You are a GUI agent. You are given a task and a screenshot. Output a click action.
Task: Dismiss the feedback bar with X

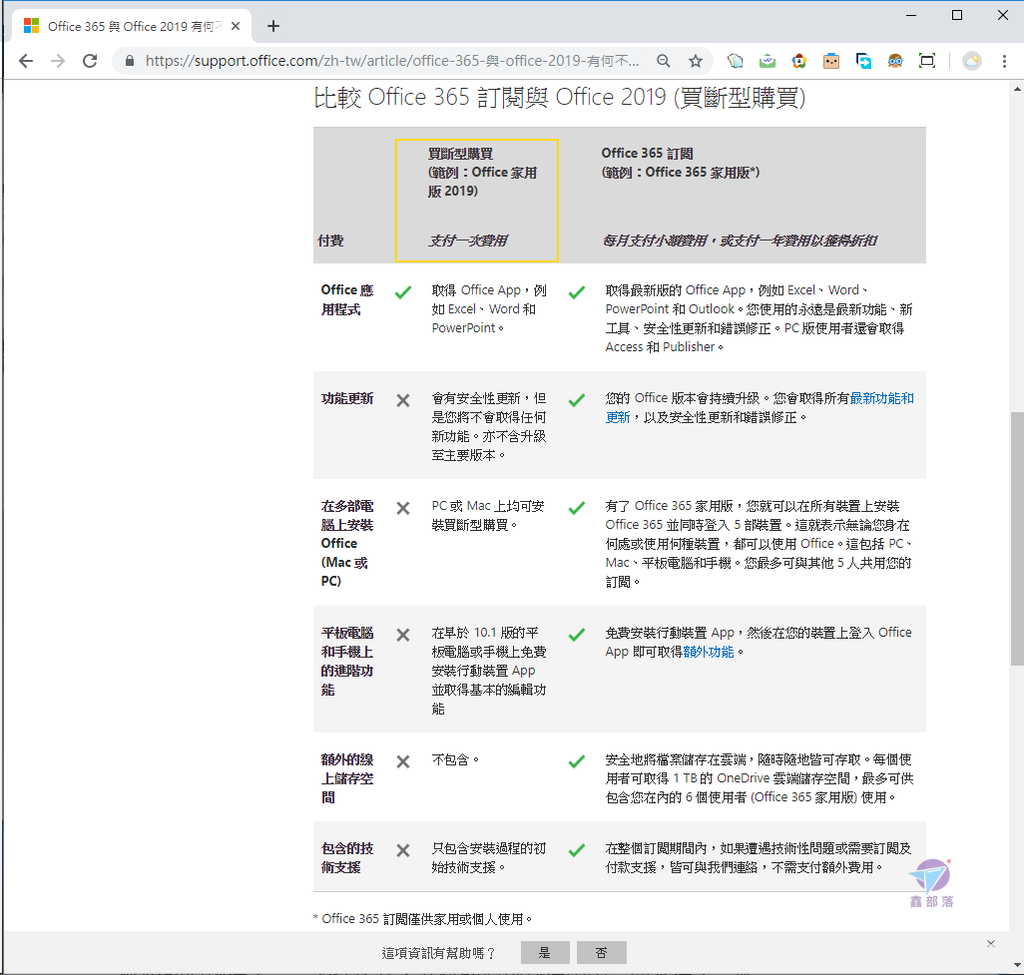991,943
